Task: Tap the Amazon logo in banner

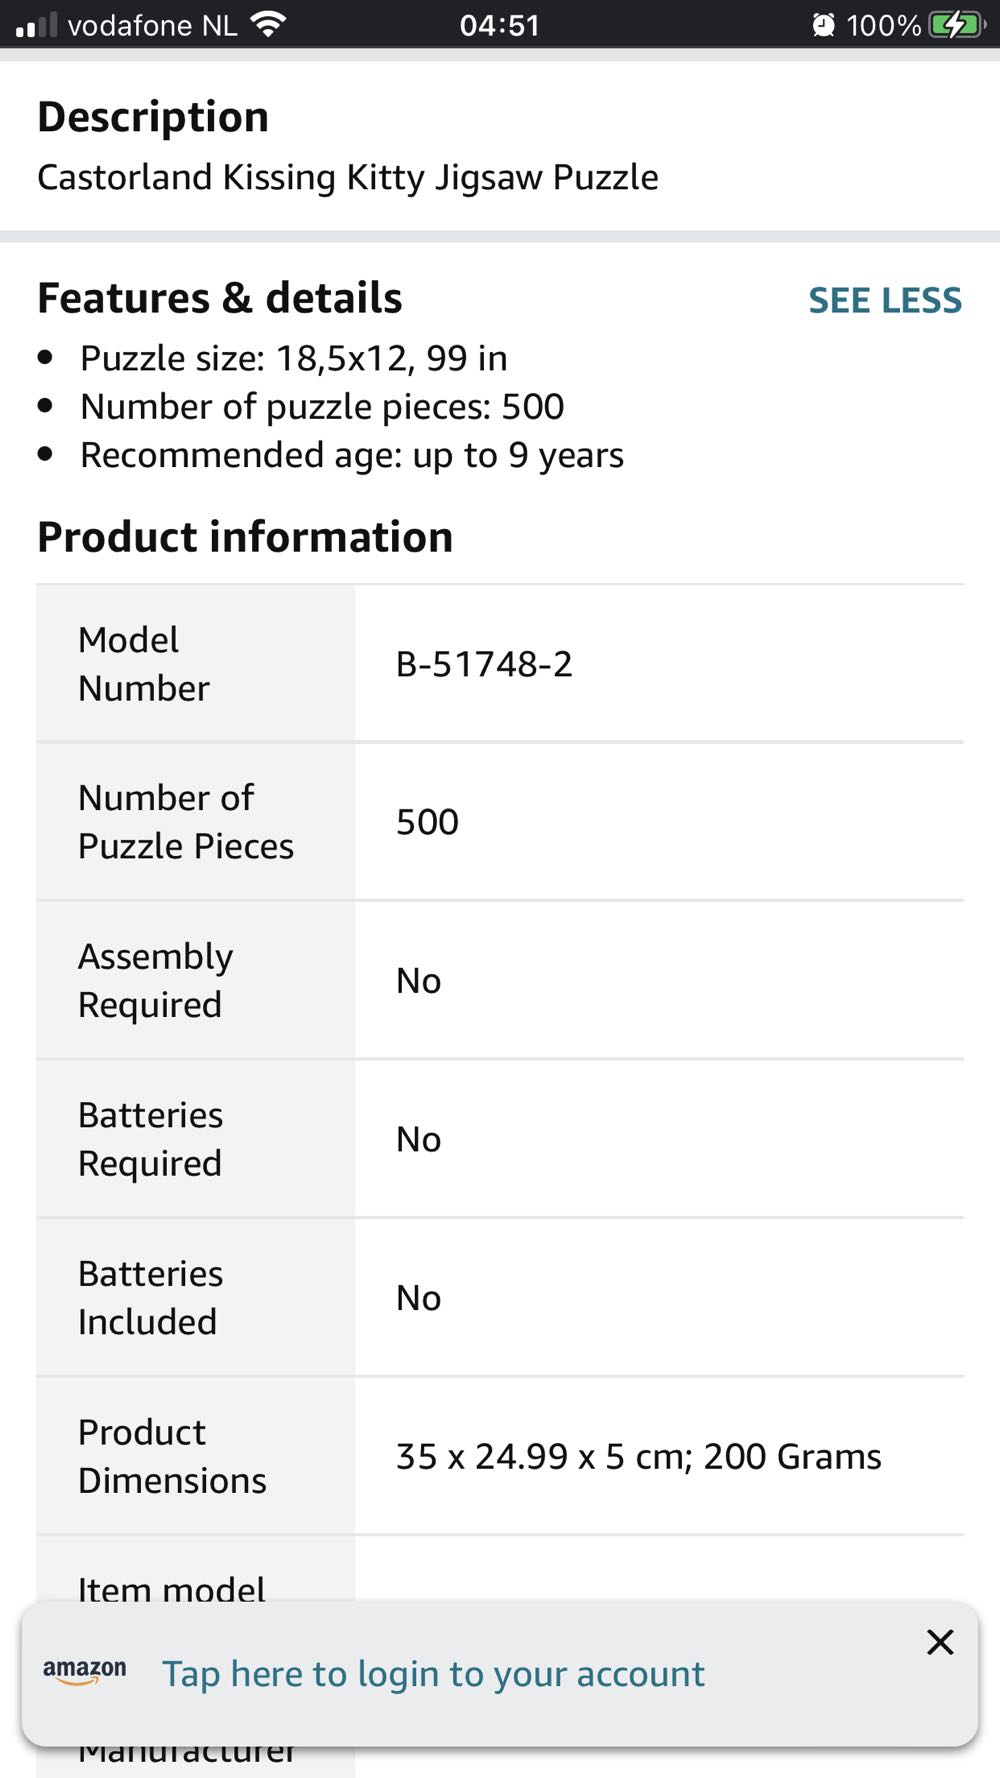Action: [x=85, y=1672]
